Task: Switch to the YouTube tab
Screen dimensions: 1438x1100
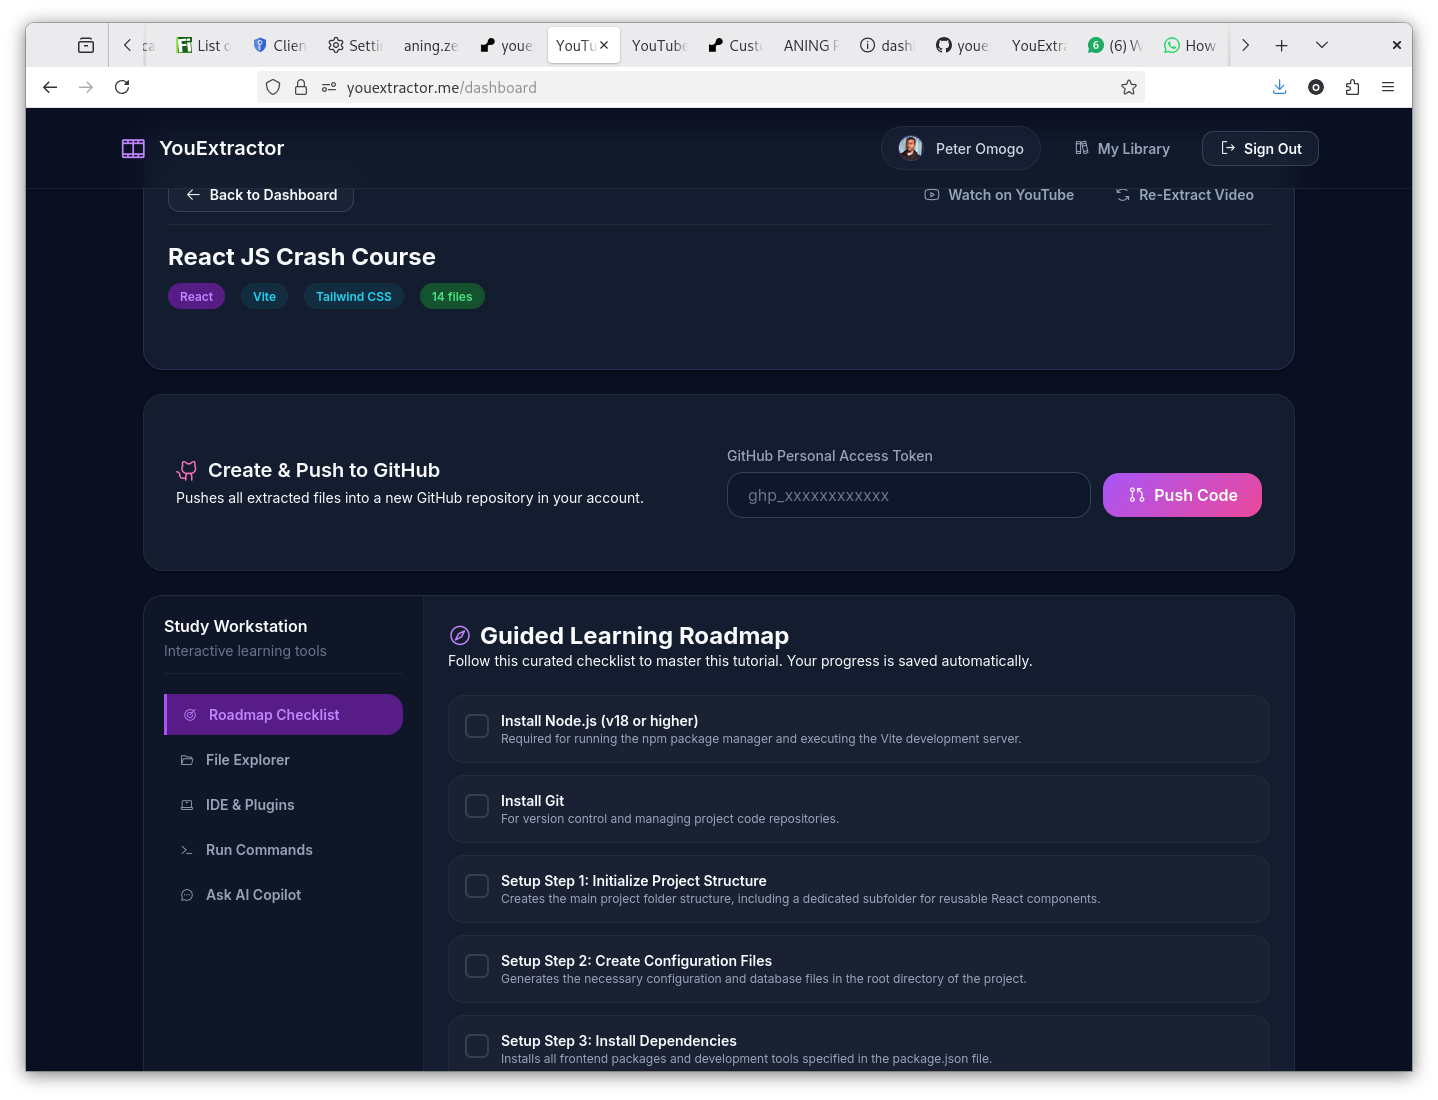Action: coord(659,46)
